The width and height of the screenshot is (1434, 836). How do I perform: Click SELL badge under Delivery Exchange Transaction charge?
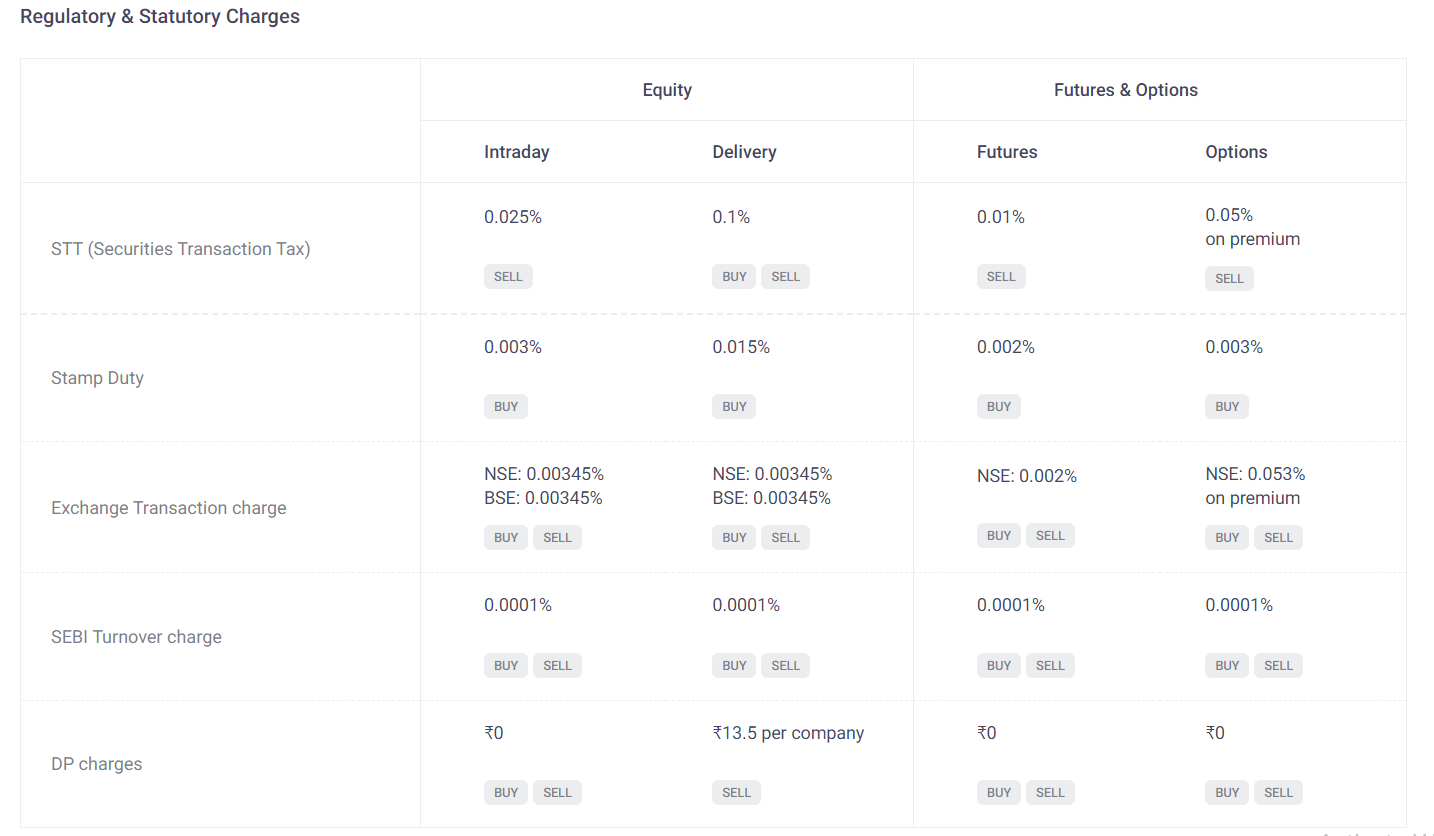tap(785, 538)
